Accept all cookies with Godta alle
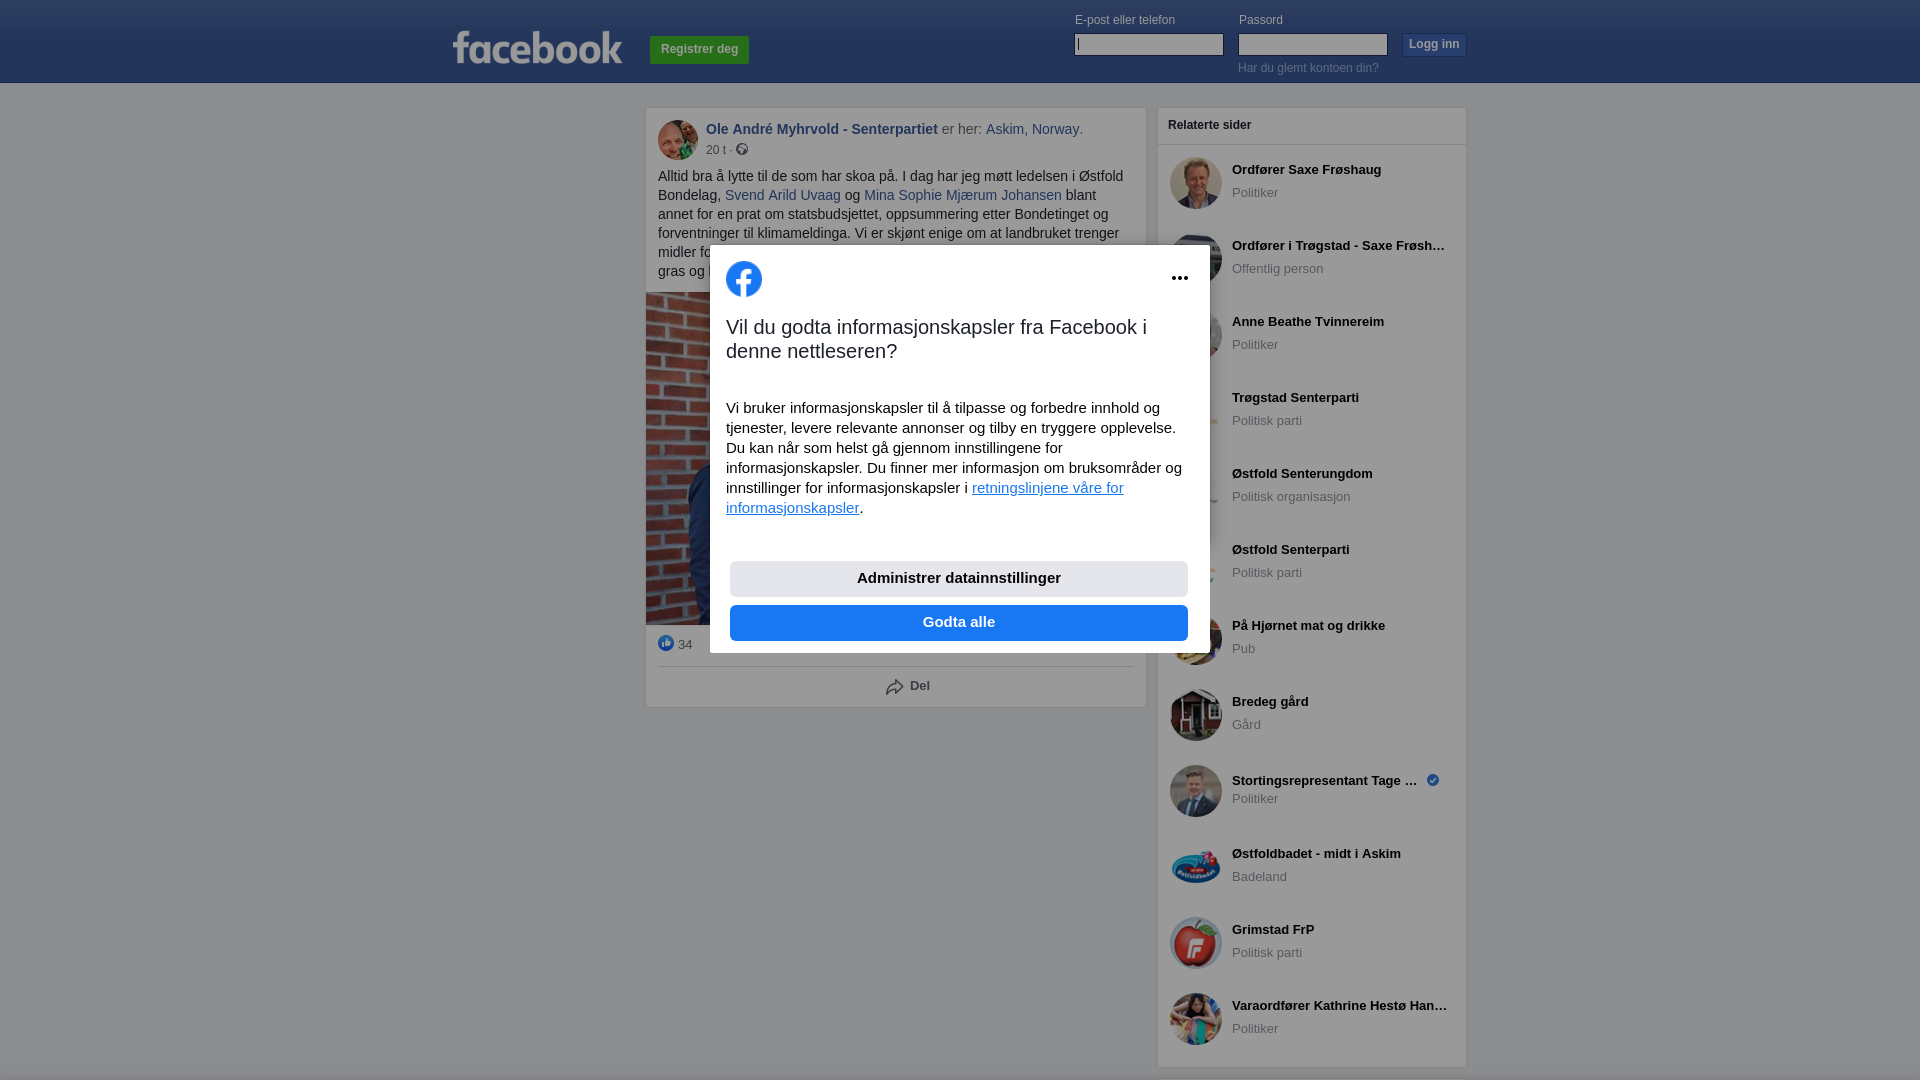 tap(959, 623)
